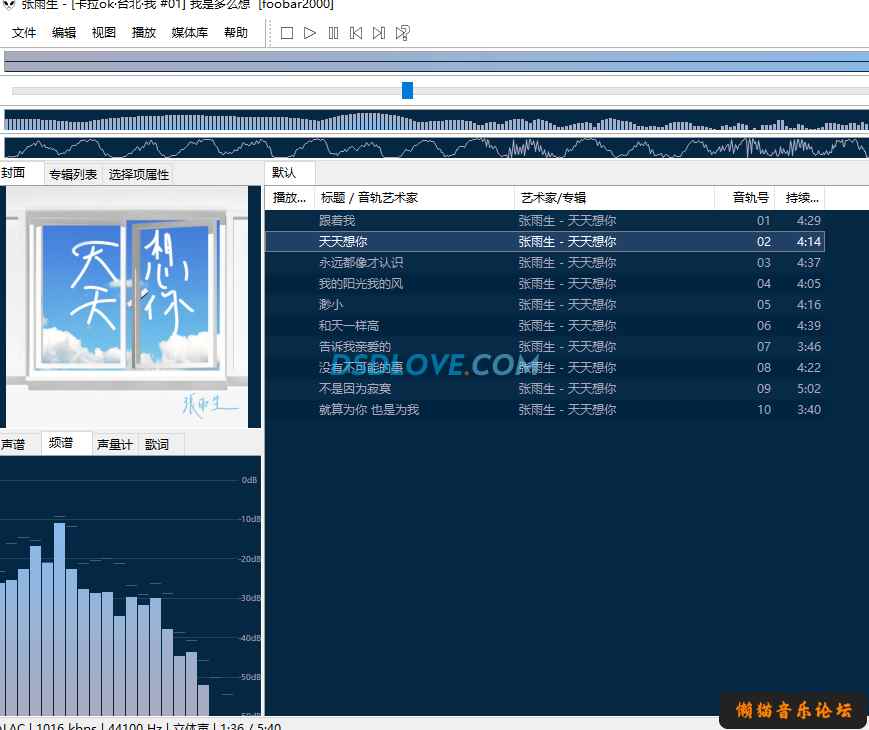Click the volume gradient bar
Viewport: 869px width, 730px height.
(x=436, y=61)
